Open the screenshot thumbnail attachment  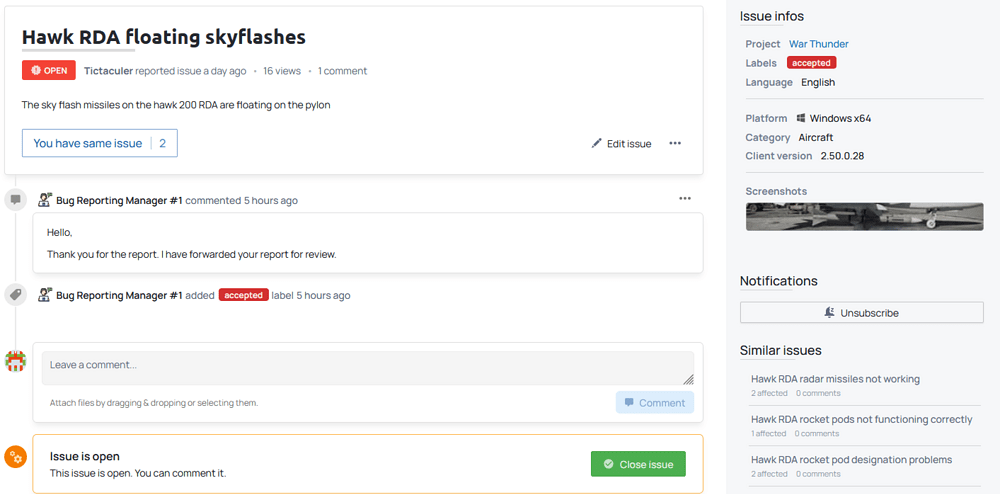pos(863,217)
